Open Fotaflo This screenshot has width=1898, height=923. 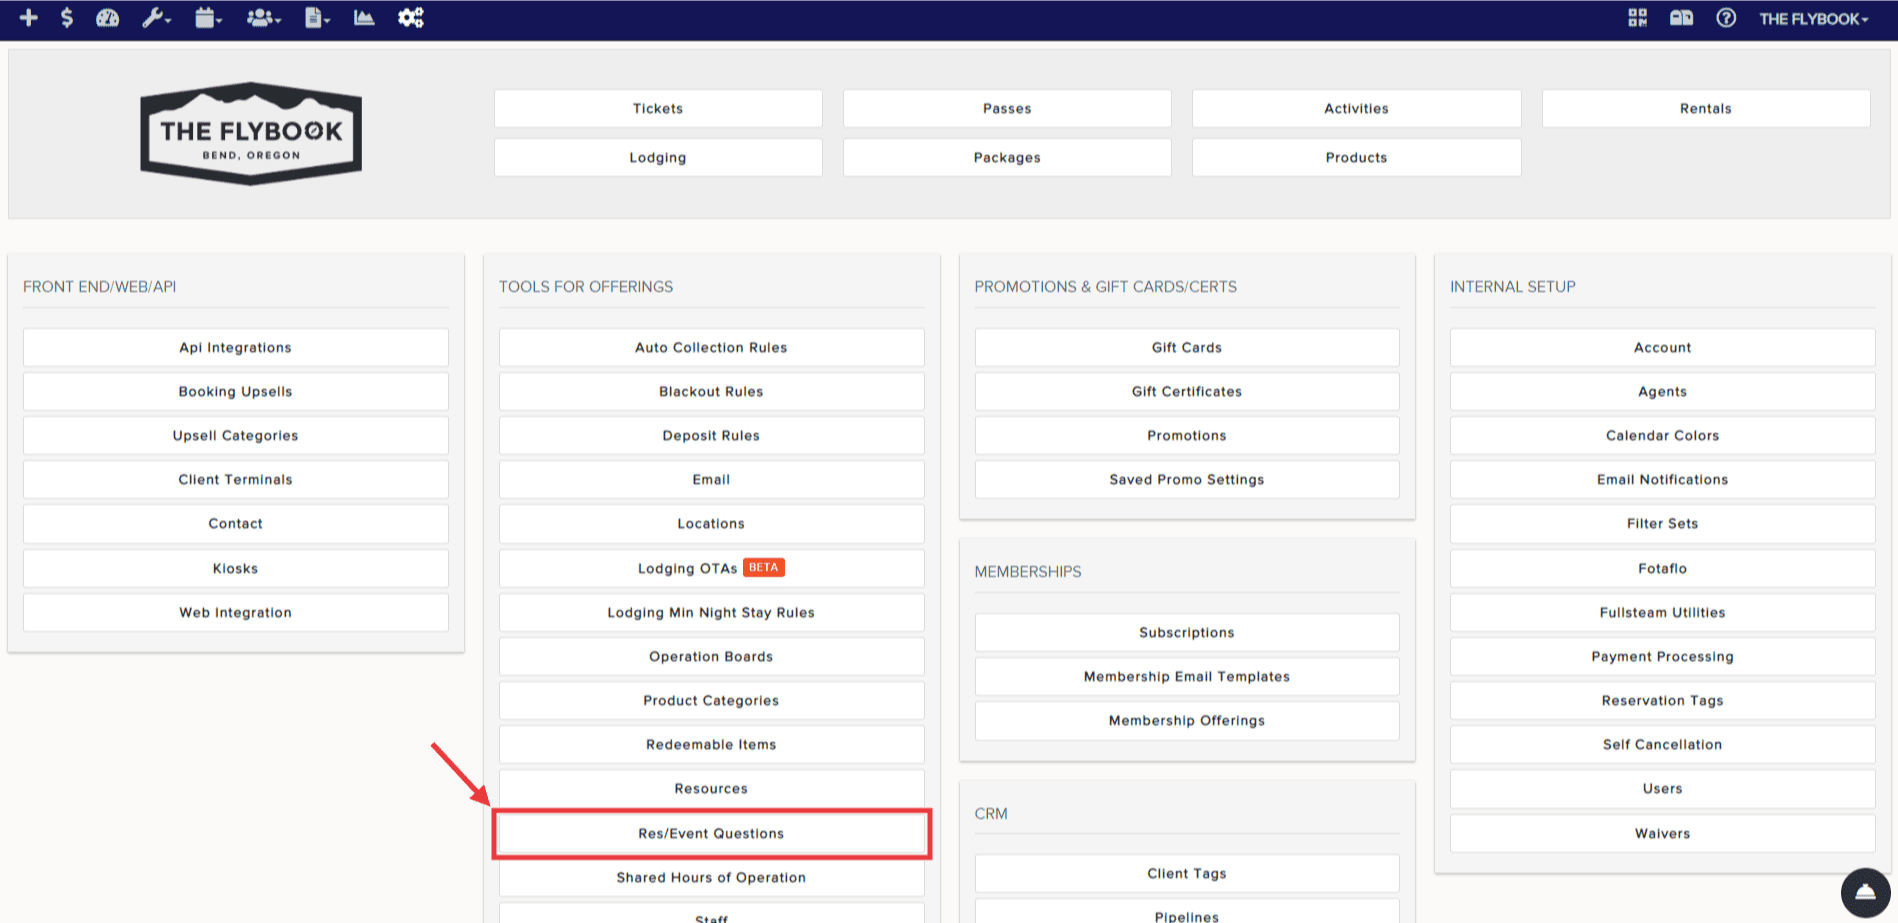click(1663, 569)
